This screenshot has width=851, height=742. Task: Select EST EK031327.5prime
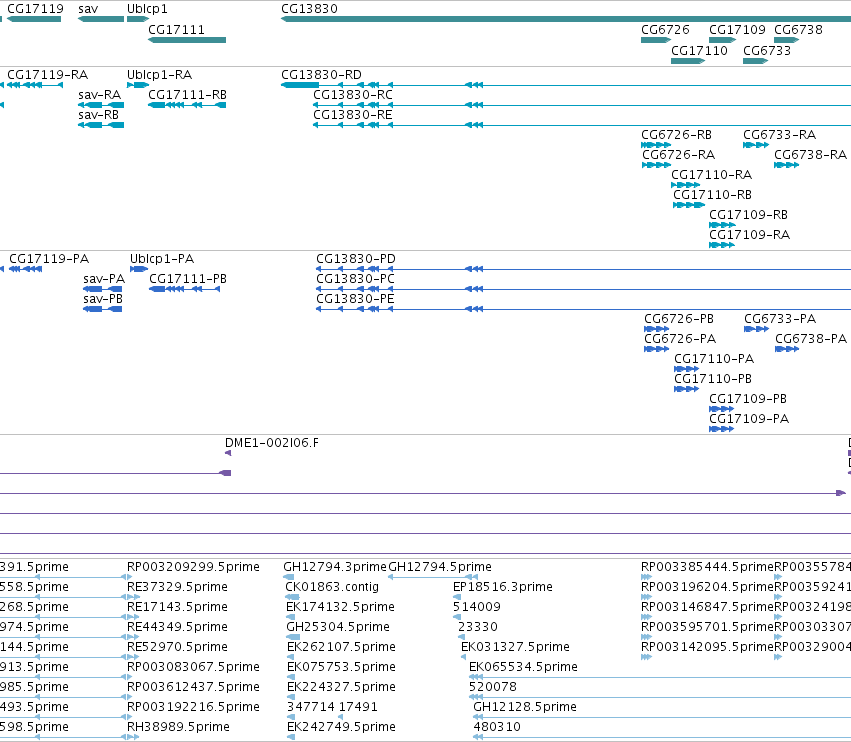tap(515, 646)
